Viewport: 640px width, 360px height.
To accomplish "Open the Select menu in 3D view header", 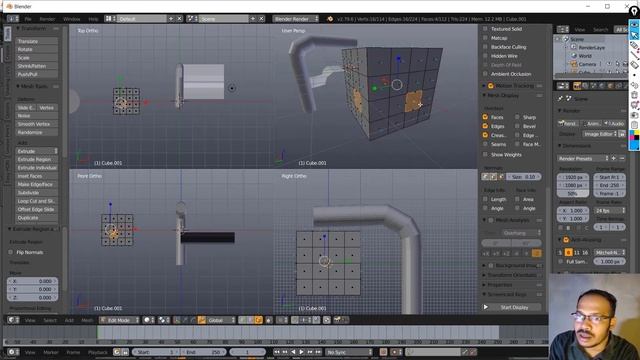I will (50, 320).
